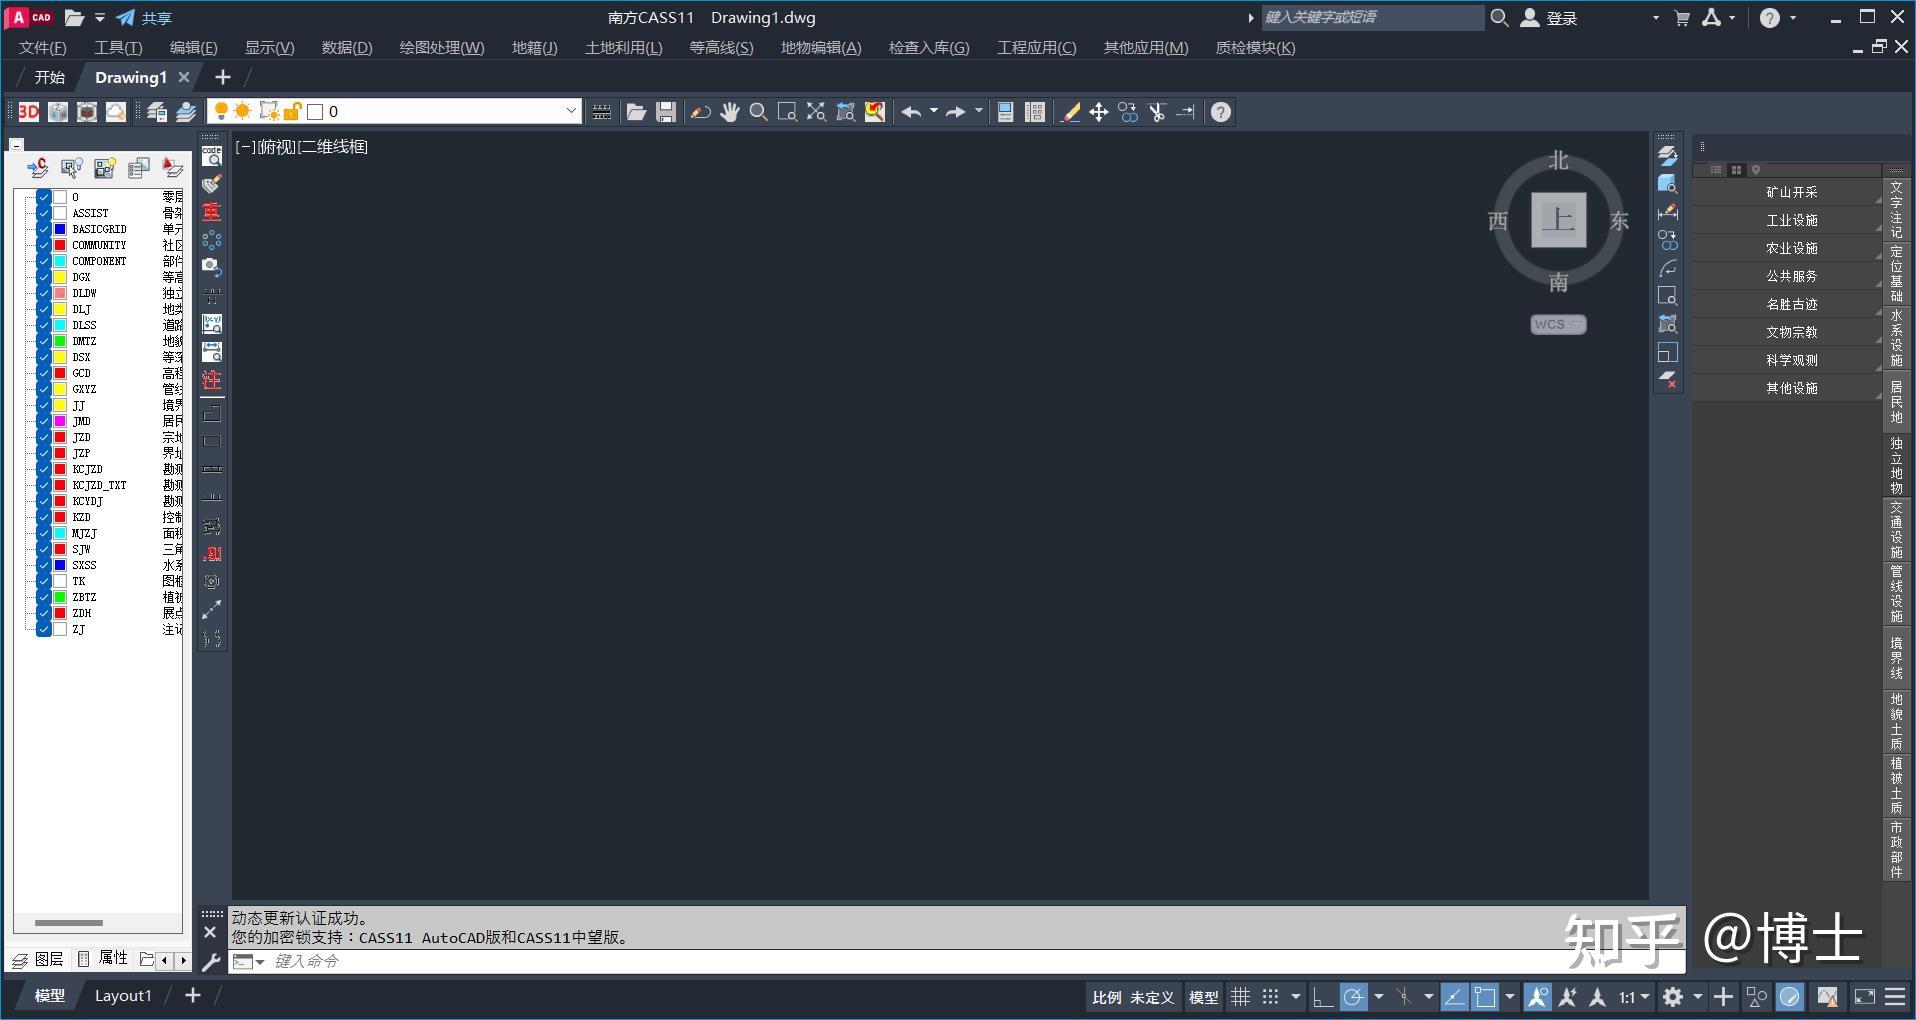Click the search magnifier icon in the title bar

click(1499, 17)
